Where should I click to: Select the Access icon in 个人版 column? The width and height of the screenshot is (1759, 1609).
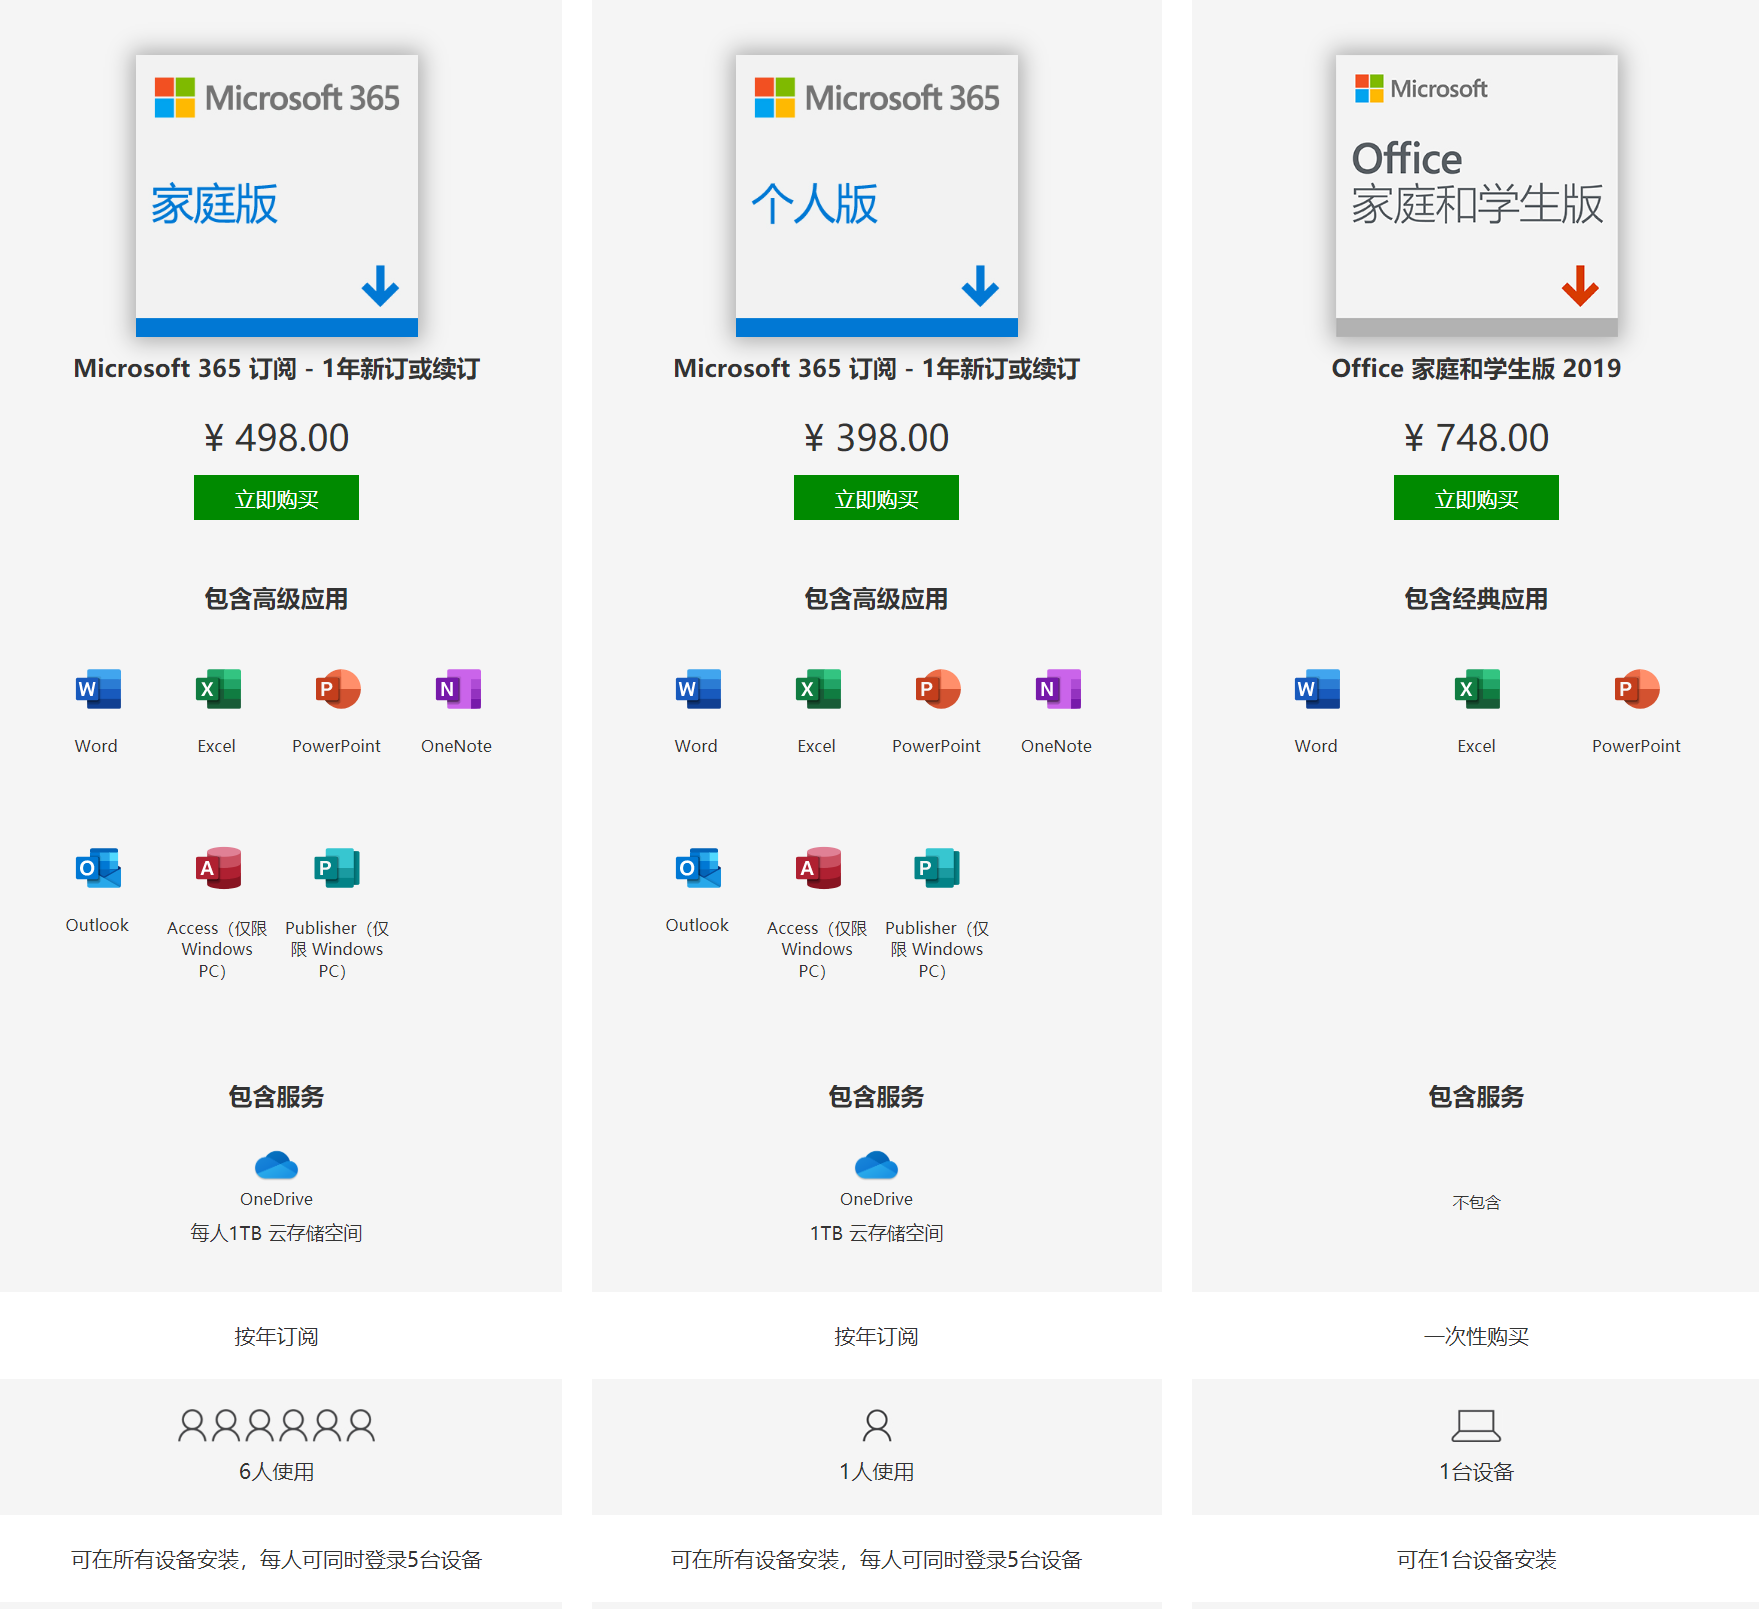[815, 868]
